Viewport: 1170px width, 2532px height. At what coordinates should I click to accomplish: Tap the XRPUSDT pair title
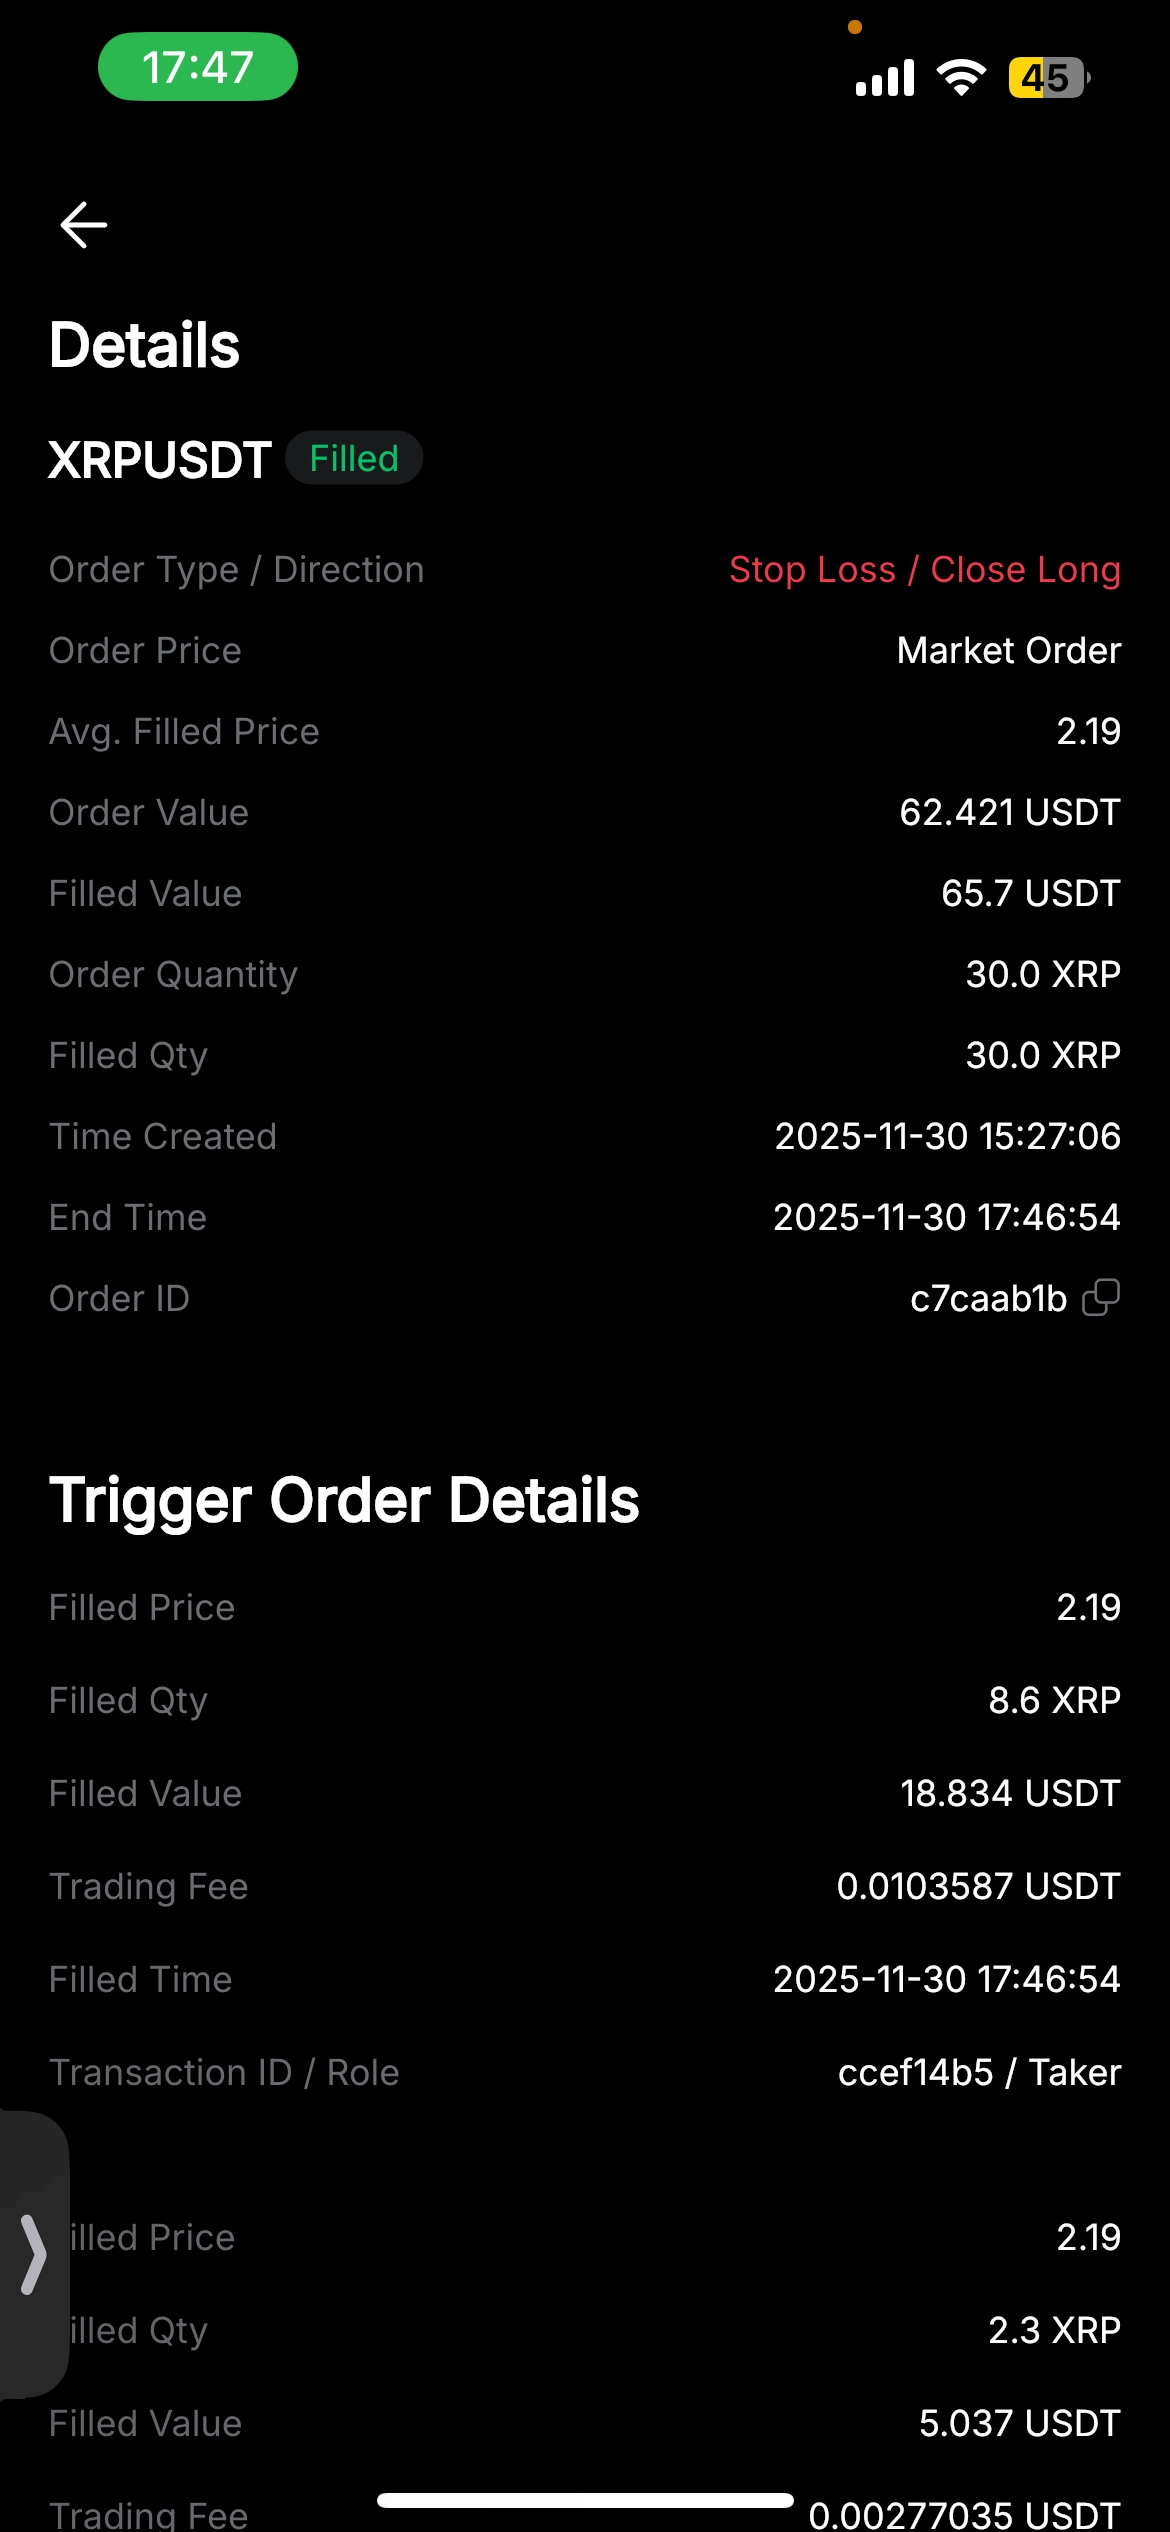pos(160,460)
